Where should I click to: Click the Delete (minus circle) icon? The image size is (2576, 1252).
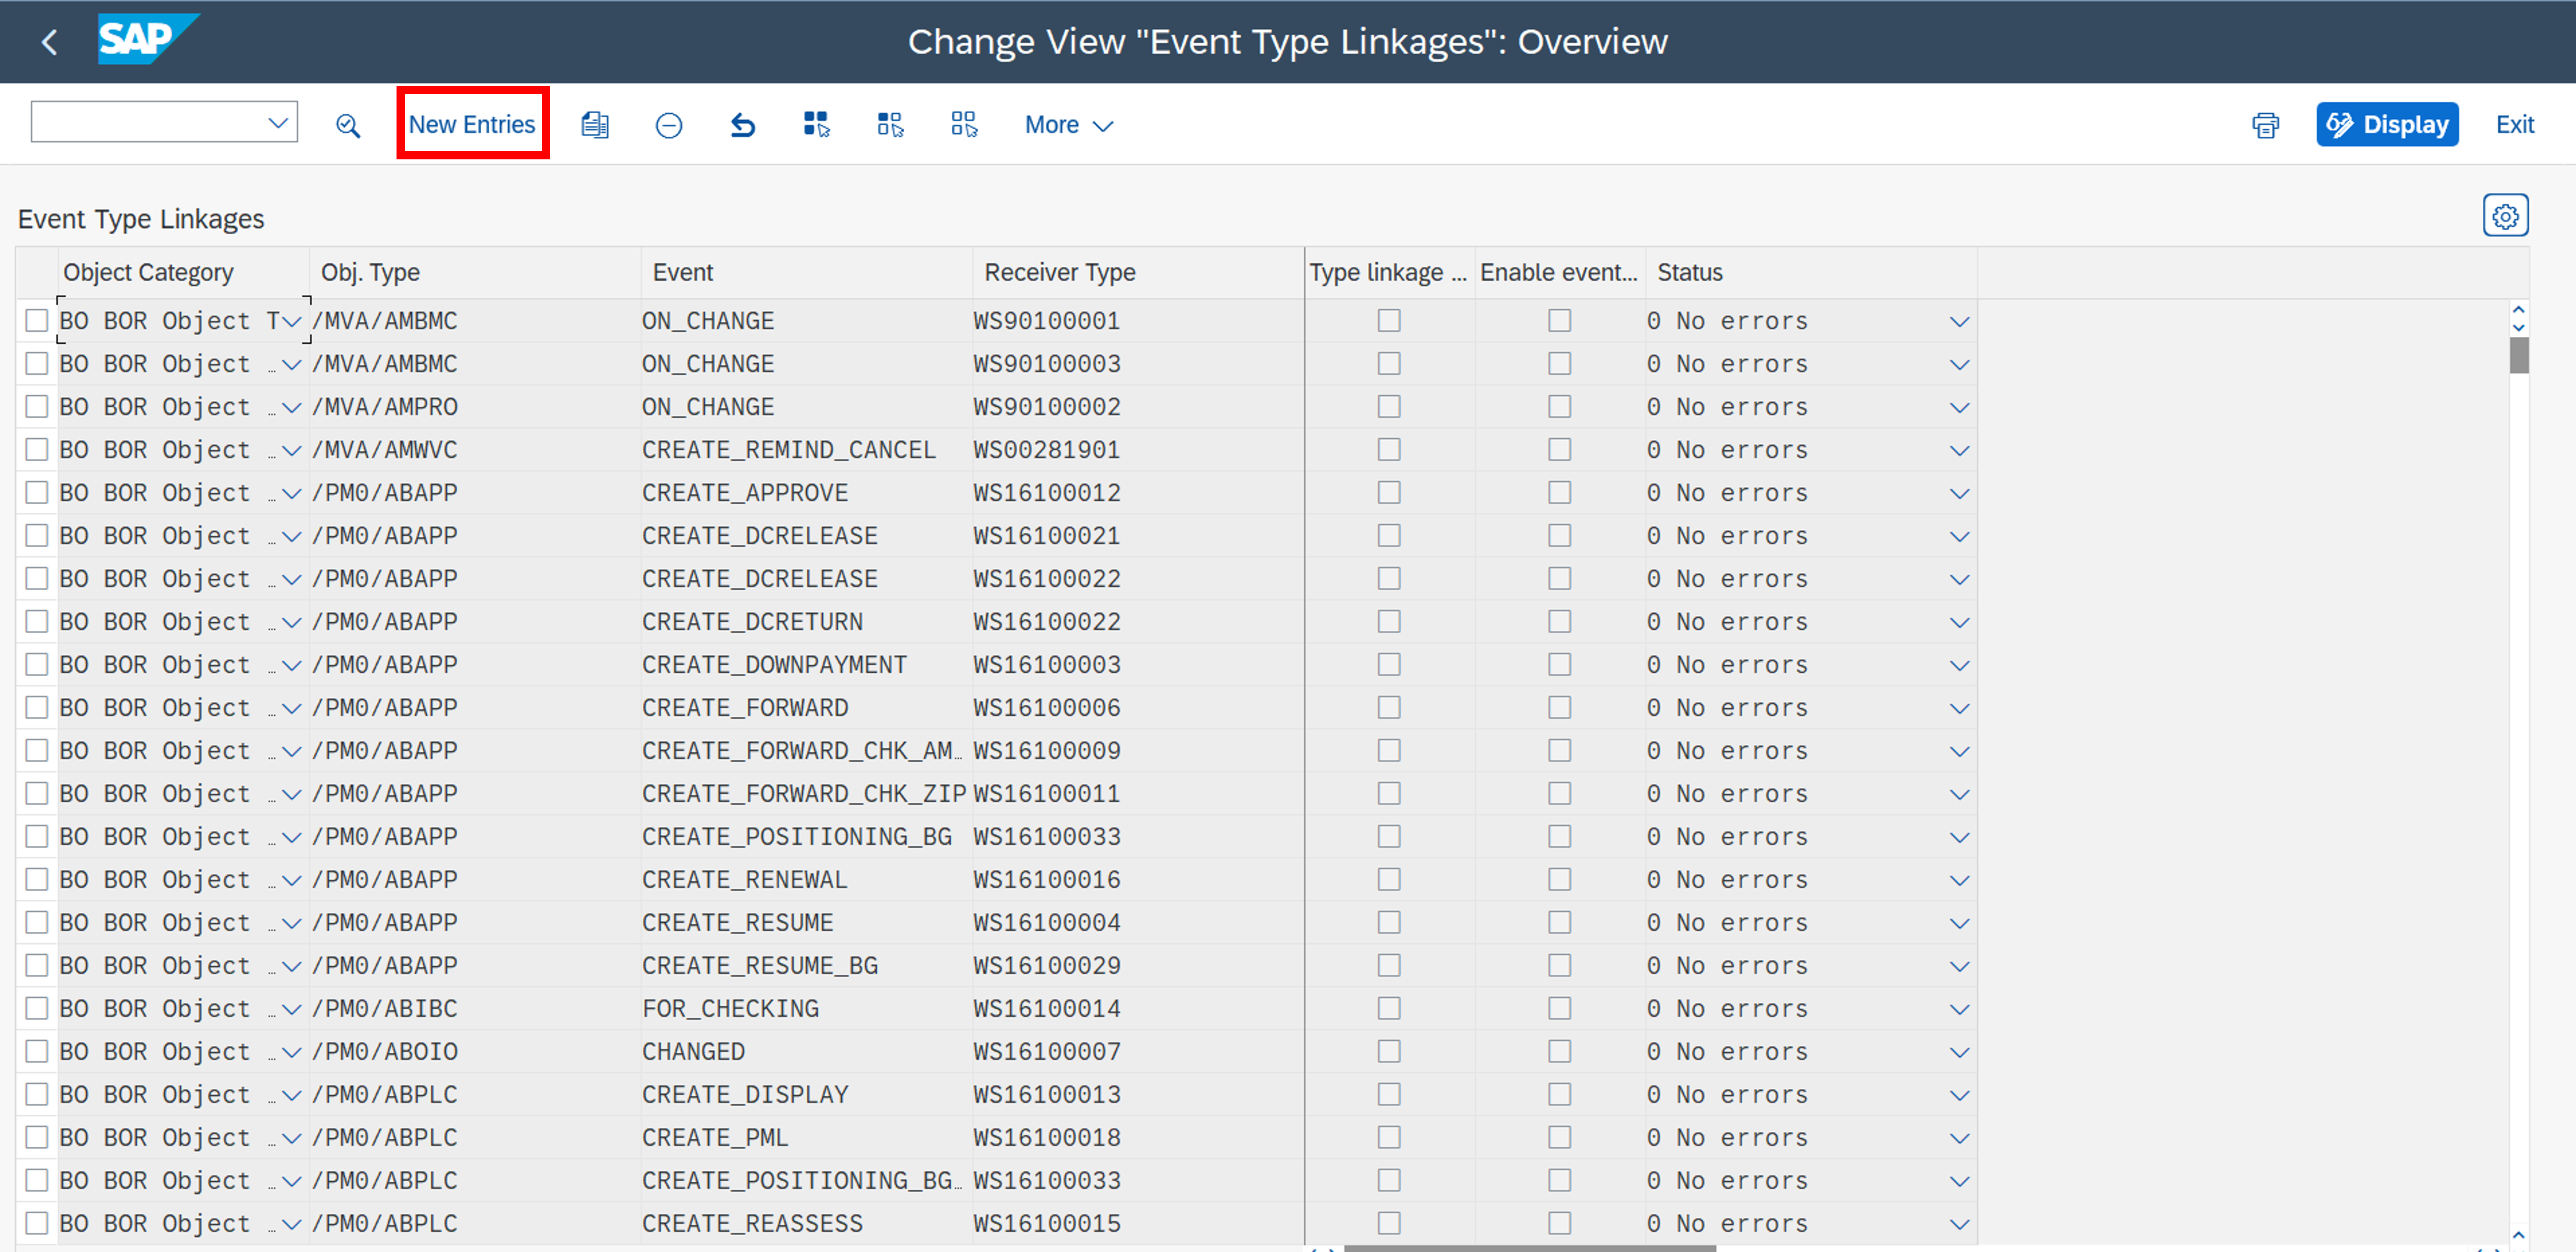[x=668, y=125]
